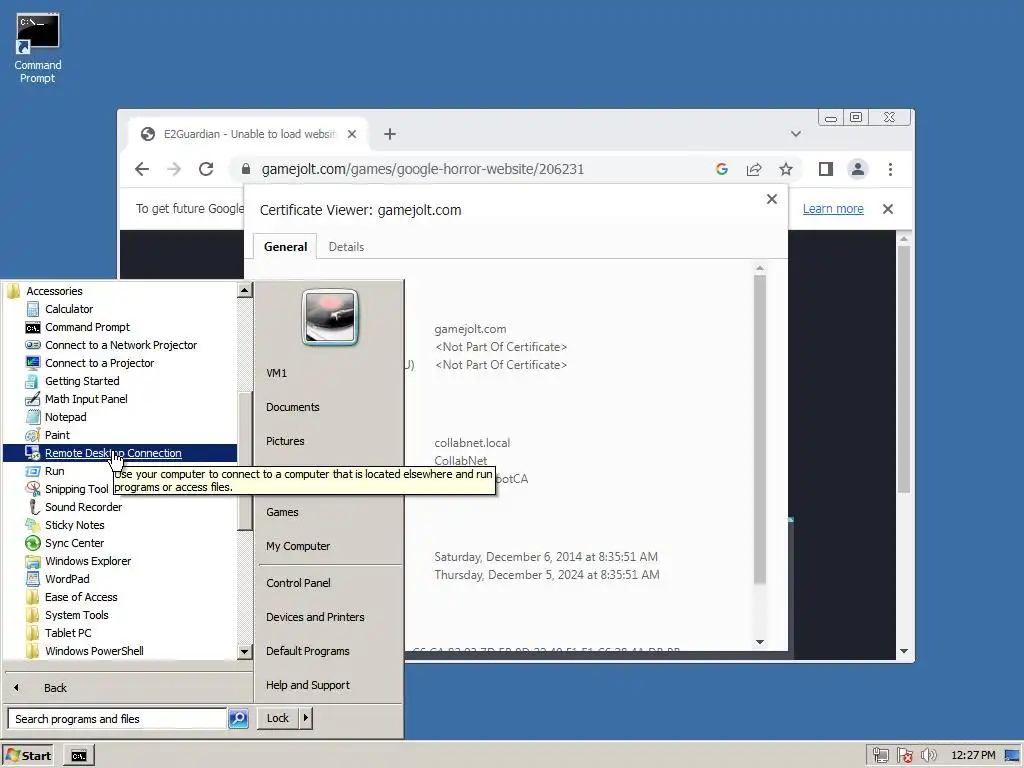
Task: Select the E2Guardian browser tab
Action: tap(248, 134)
